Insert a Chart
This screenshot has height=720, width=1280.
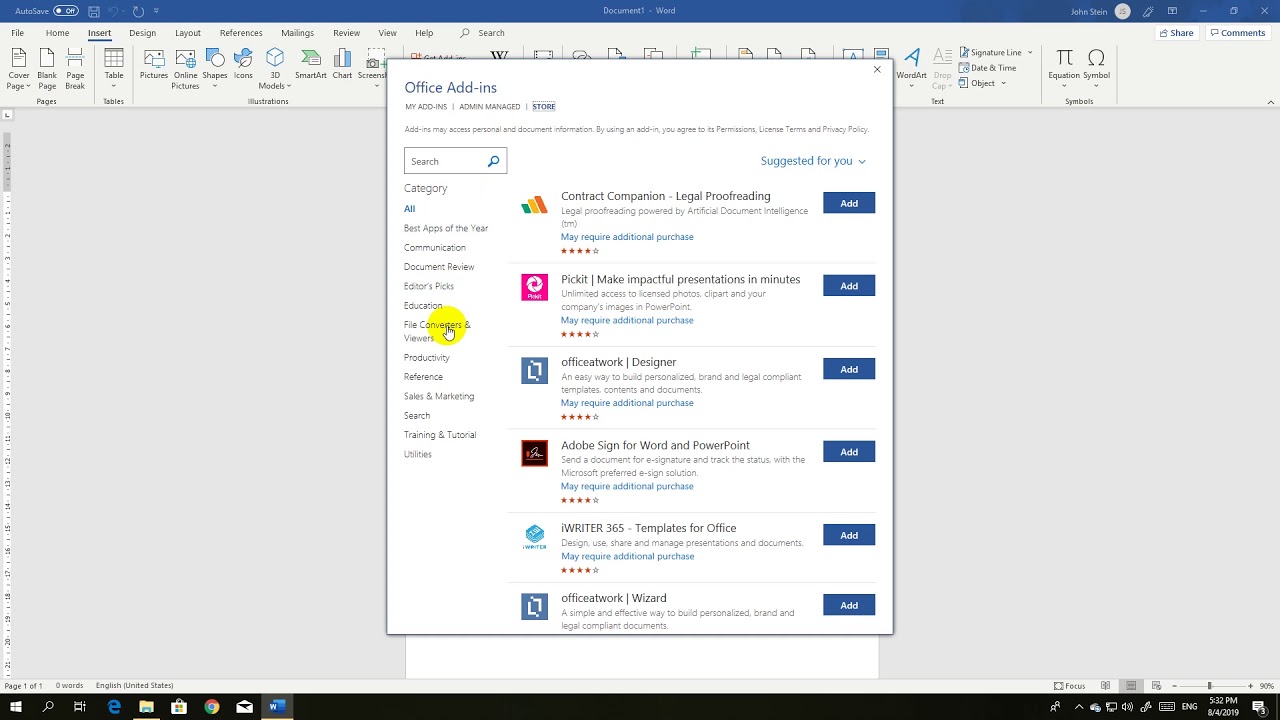(342, 64)
